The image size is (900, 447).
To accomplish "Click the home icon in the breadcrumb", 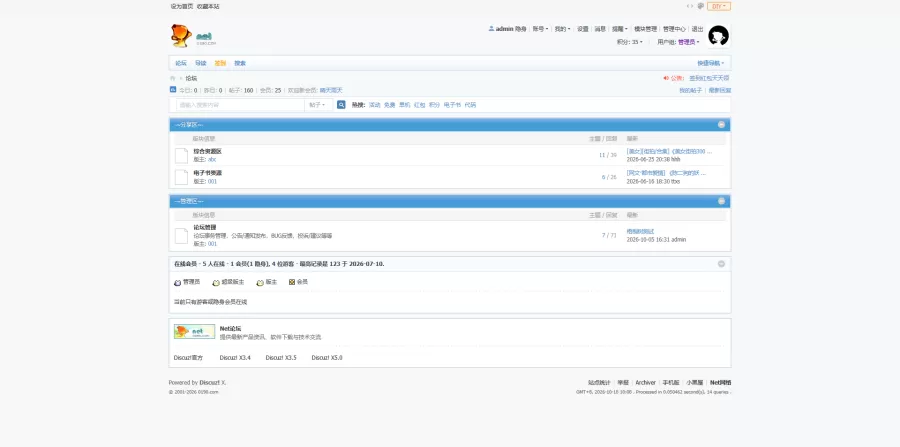I will pos(172,78).
